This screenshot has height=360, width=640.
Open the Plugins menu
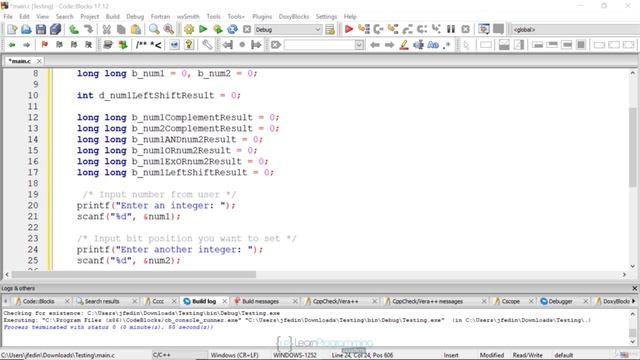click(x=262, y=16)
